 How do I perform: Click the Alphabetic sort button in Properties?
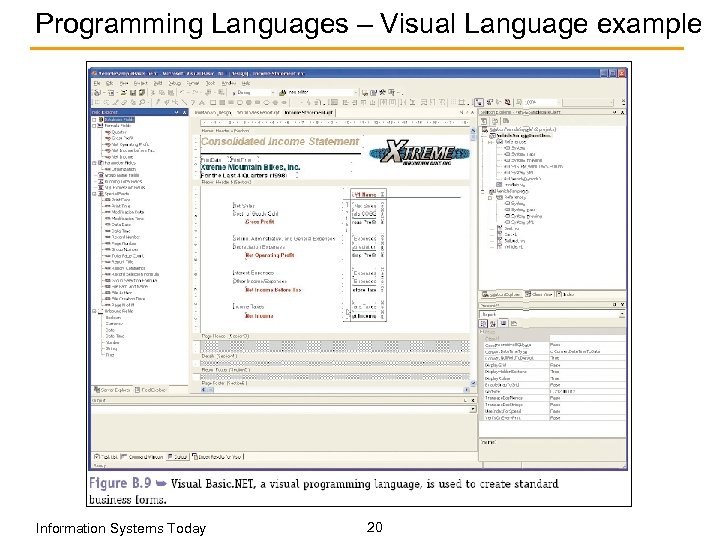(493, 324)
